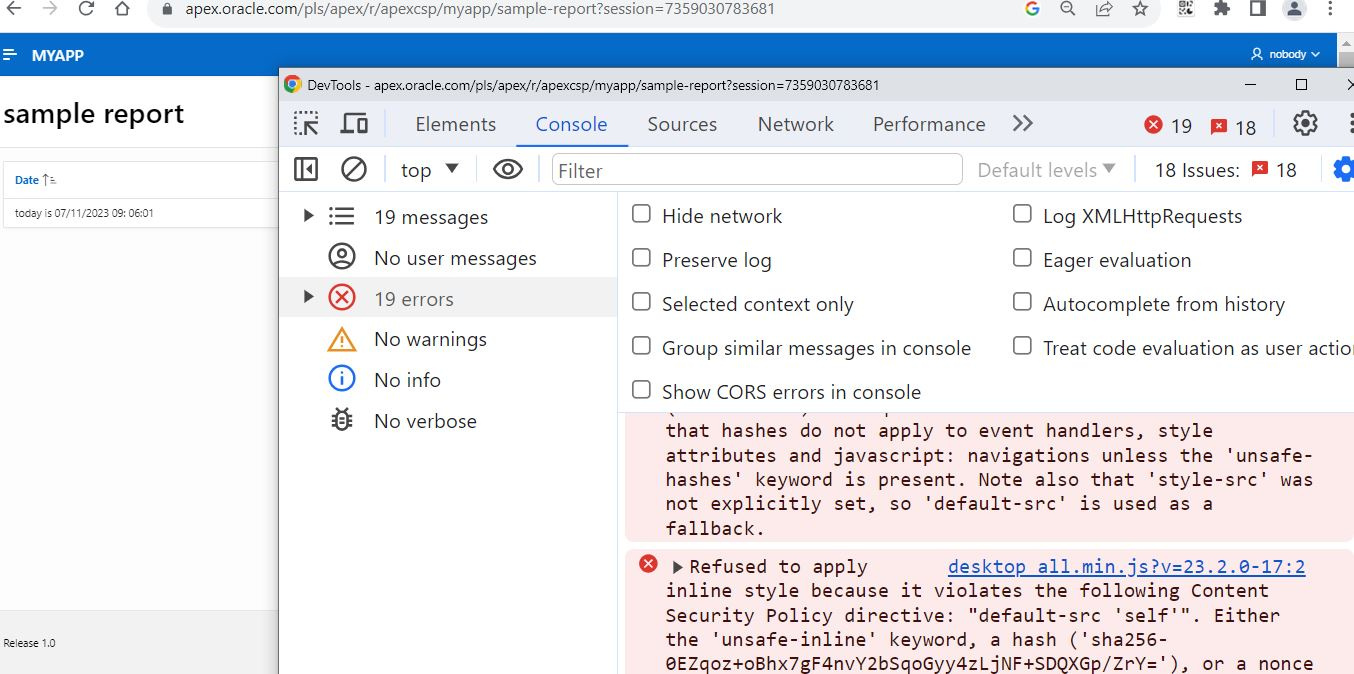Open the QR code extension icon

point(1187,9)
